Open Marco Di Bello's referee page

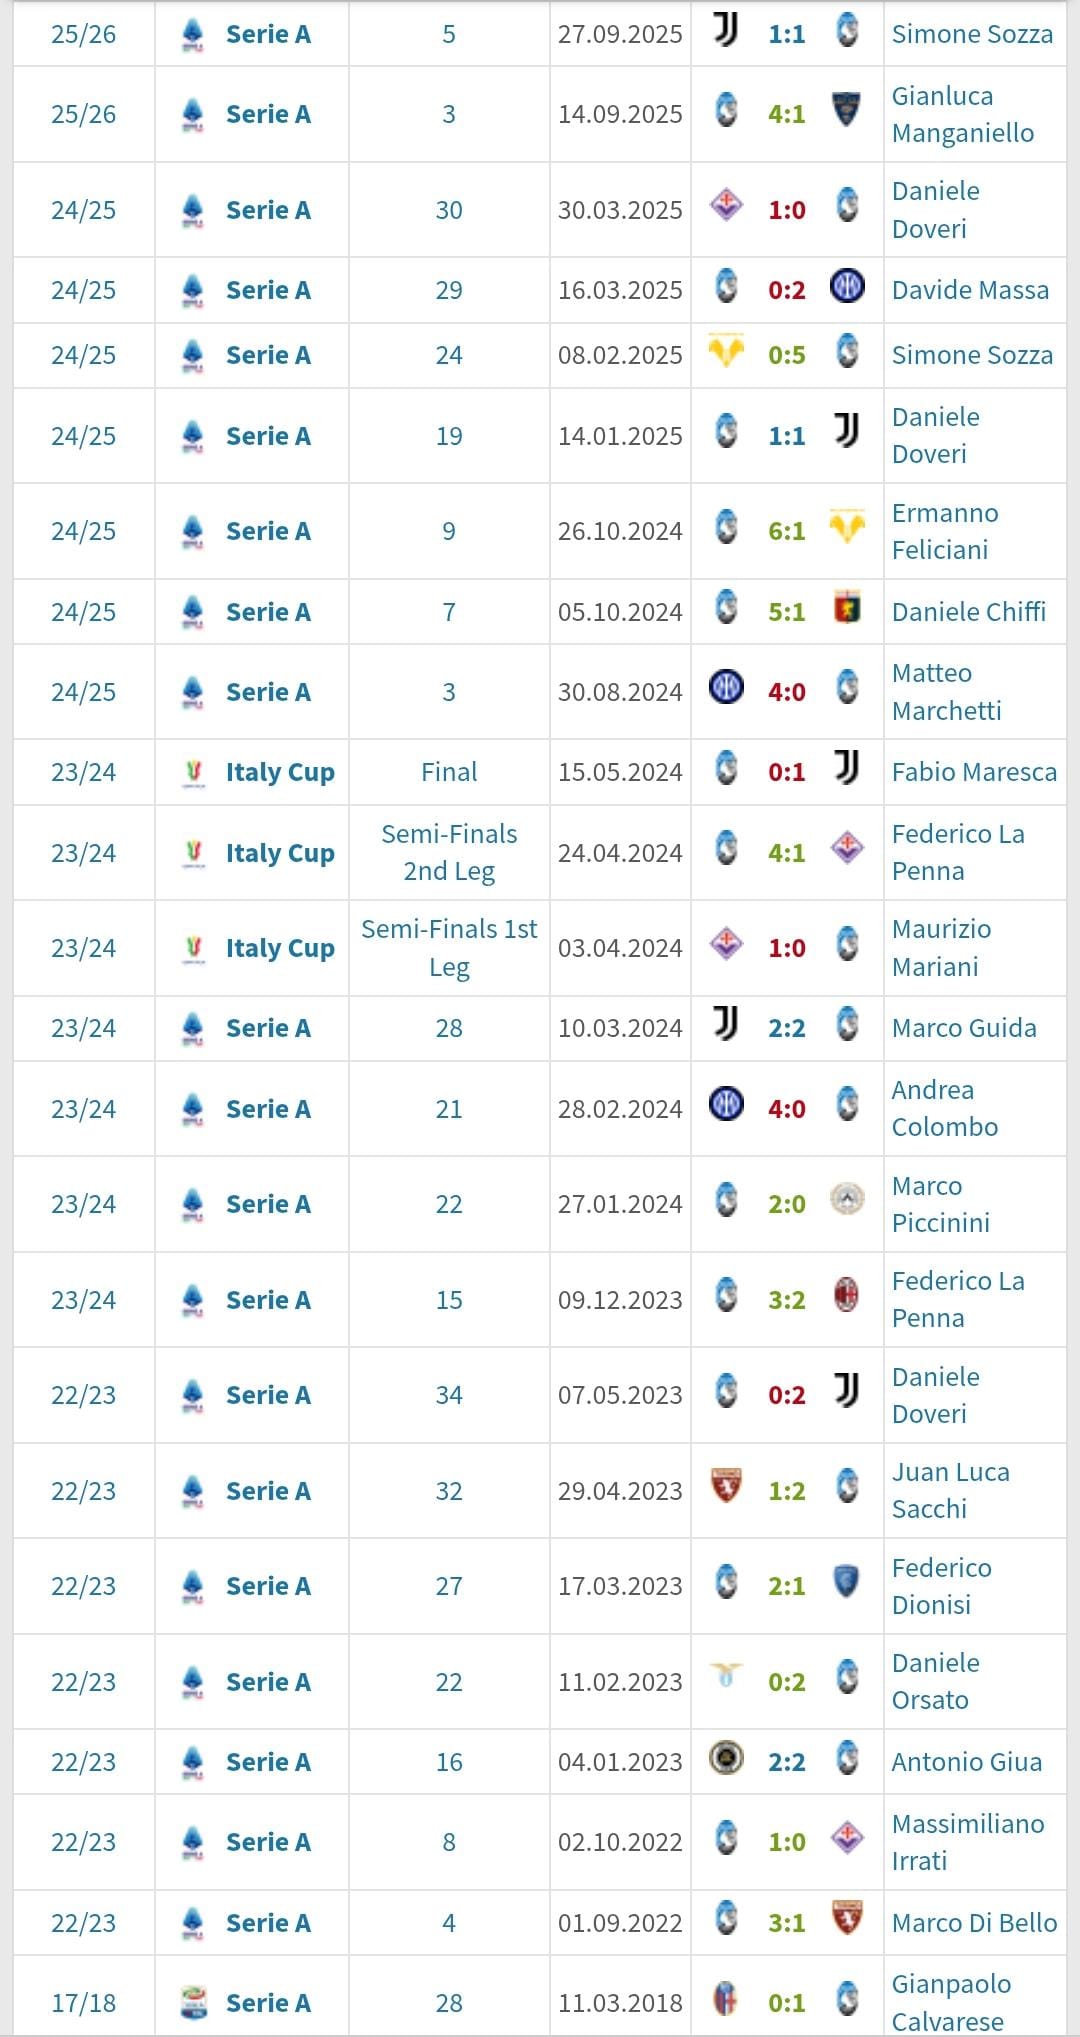pyautogui.click(x=974, y=1923)
